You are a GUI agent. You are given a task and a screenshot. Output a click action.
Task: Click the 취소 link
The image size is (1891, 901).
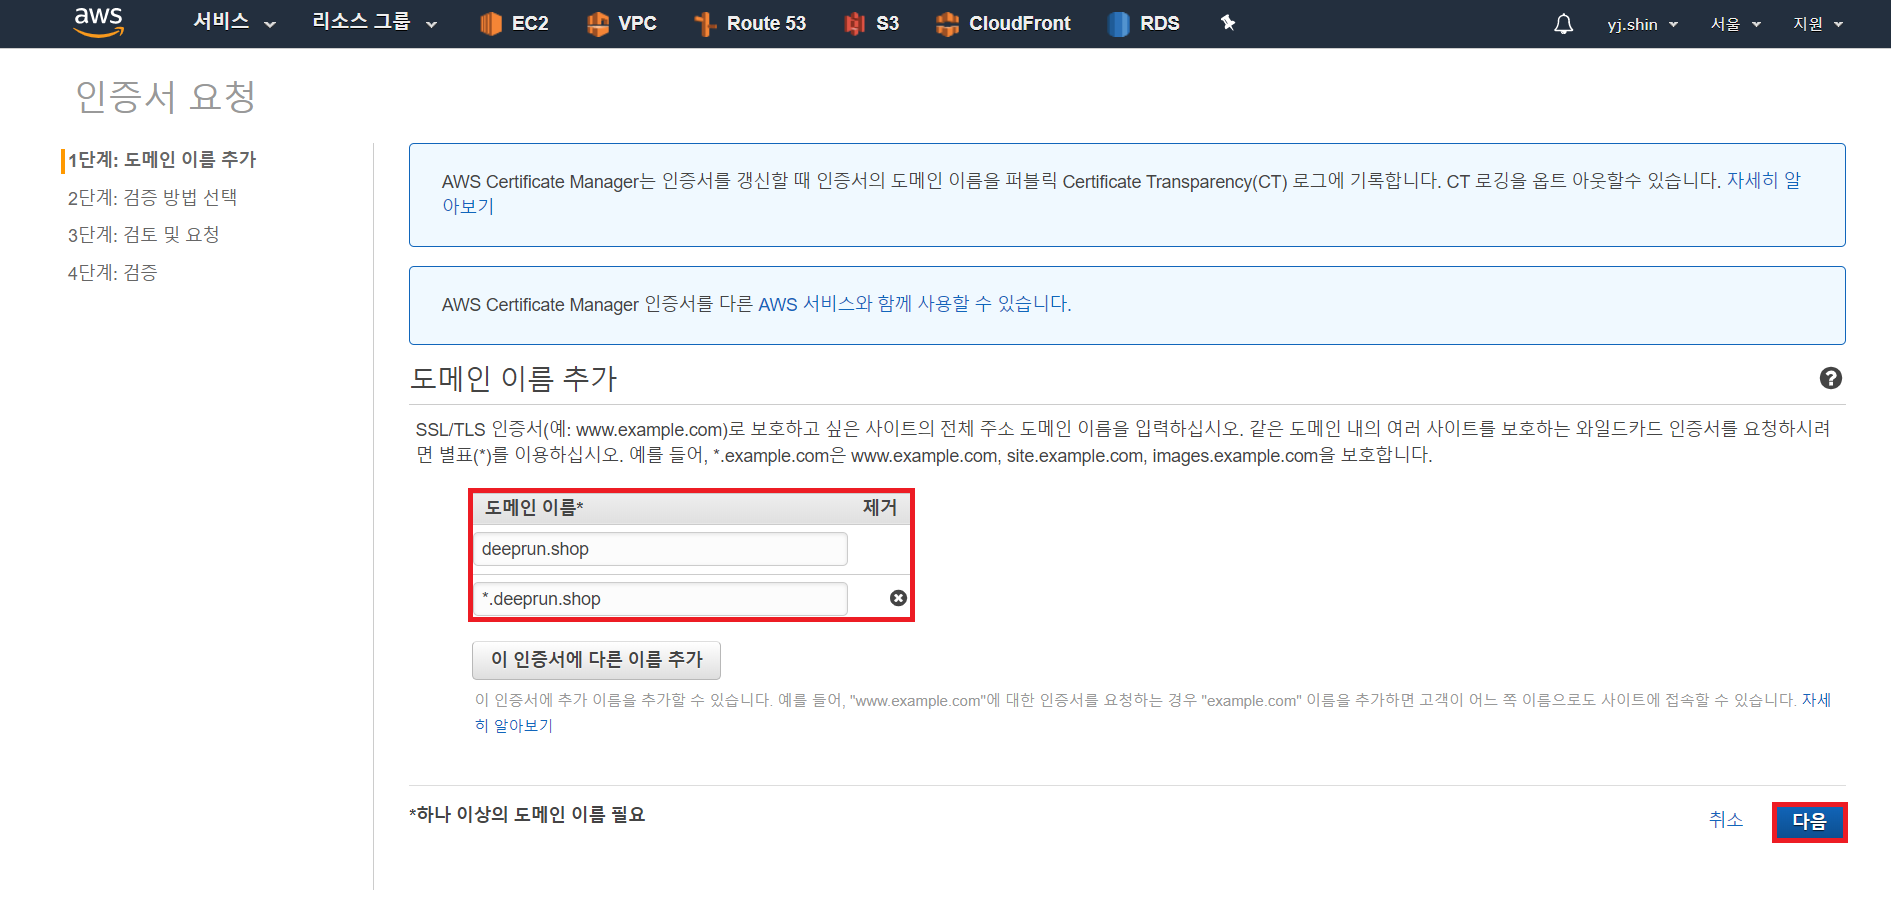coord(1726,820)
